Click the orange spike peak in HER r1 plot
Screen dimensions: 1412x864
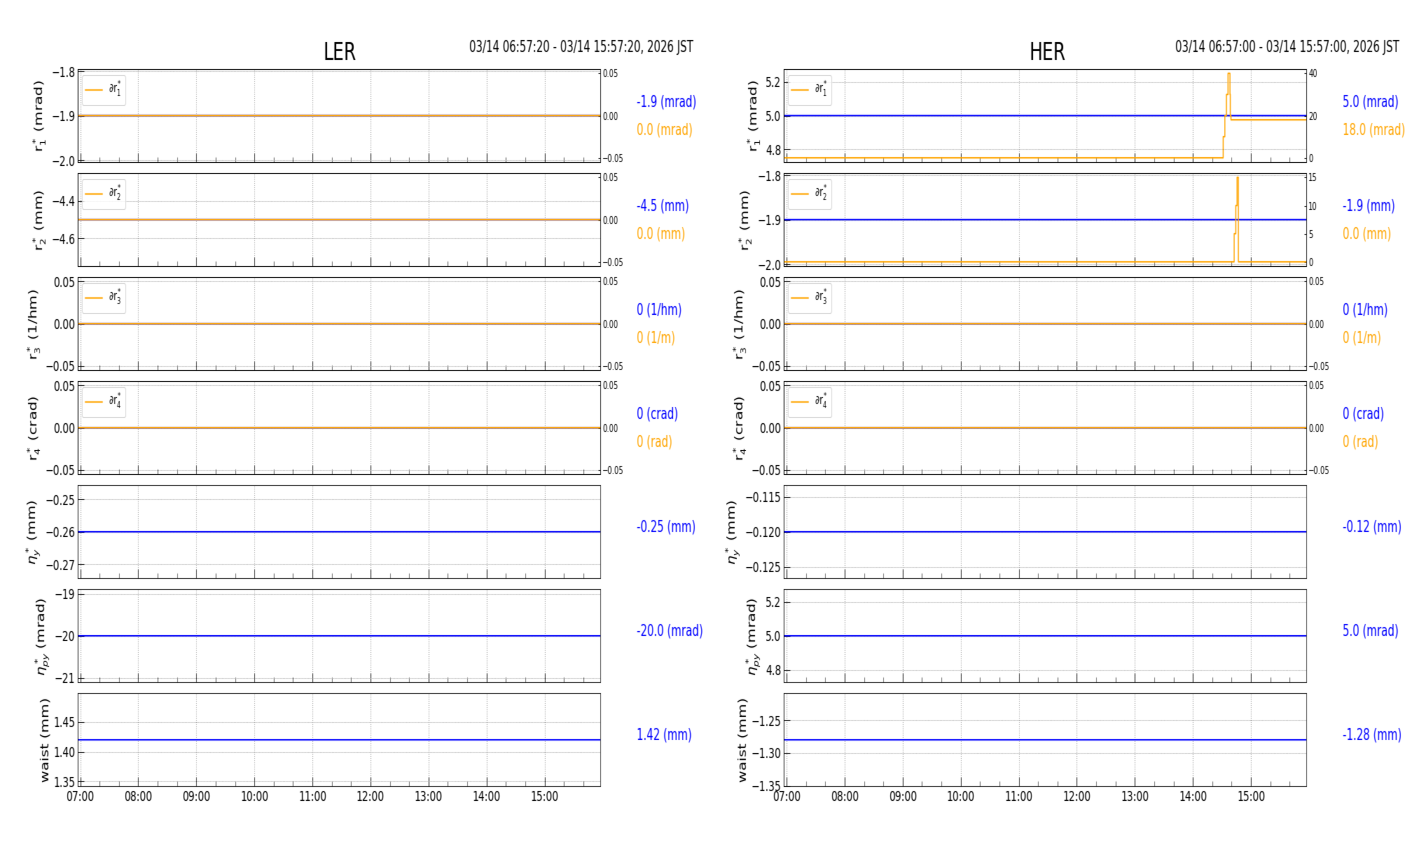point(1229,75)
